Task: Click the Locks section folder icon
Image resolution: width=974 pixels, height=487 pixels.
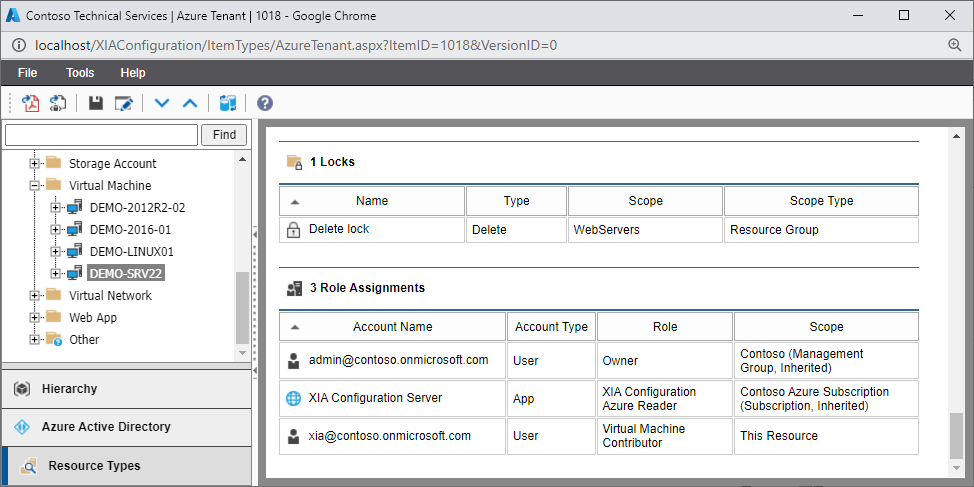Action: [x=294, y=162]
